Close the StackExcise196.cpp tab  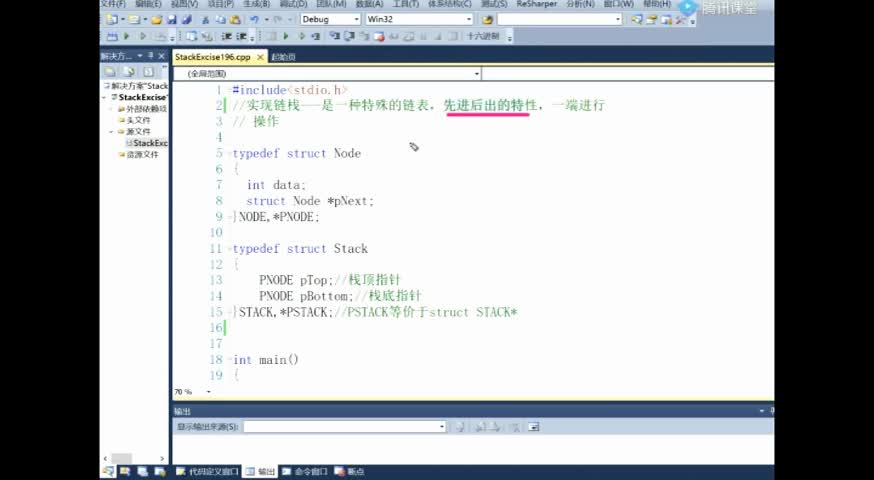point(260,57)
